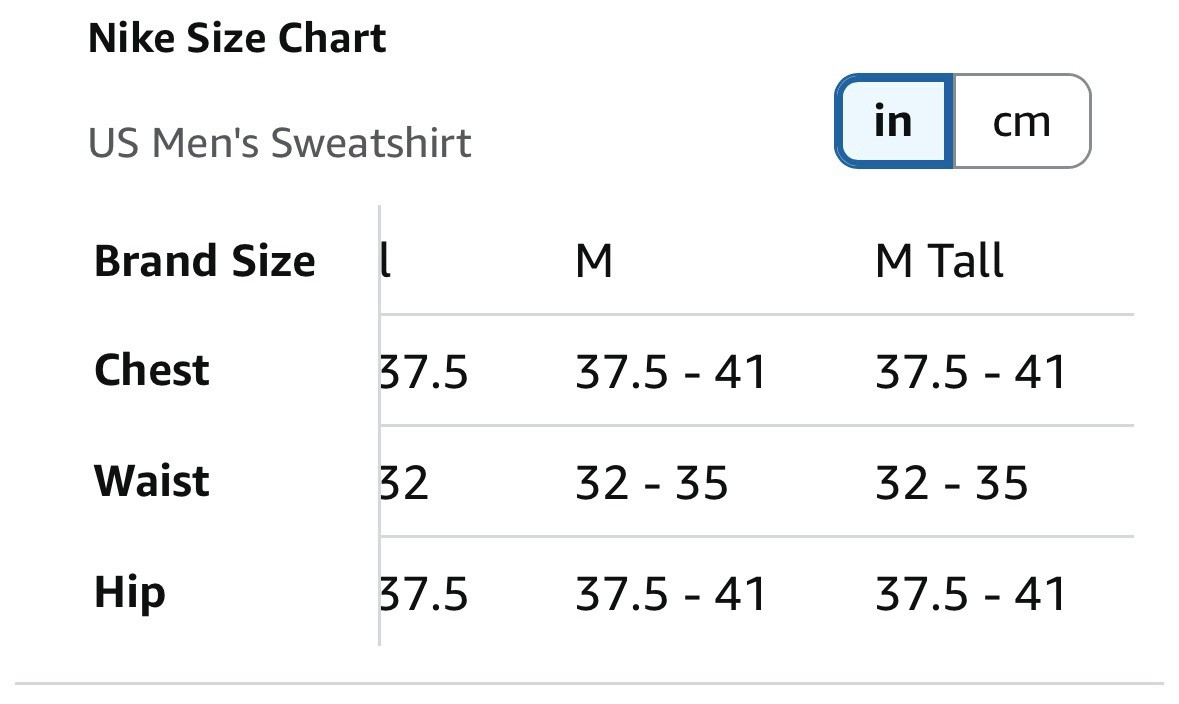Click the chest measurement for size M
The width and height of the screenshot is (1179, 704).
point(670,373)
